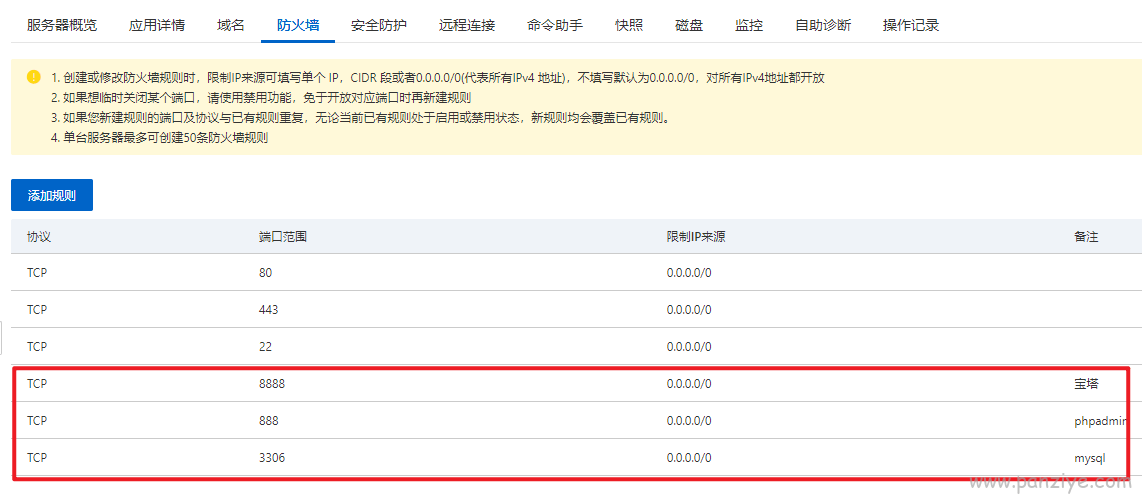Click 0.0.0.0/0 in the port 80 row
The height and width of the screenshot is (504, 1142).
pos(688,272)
